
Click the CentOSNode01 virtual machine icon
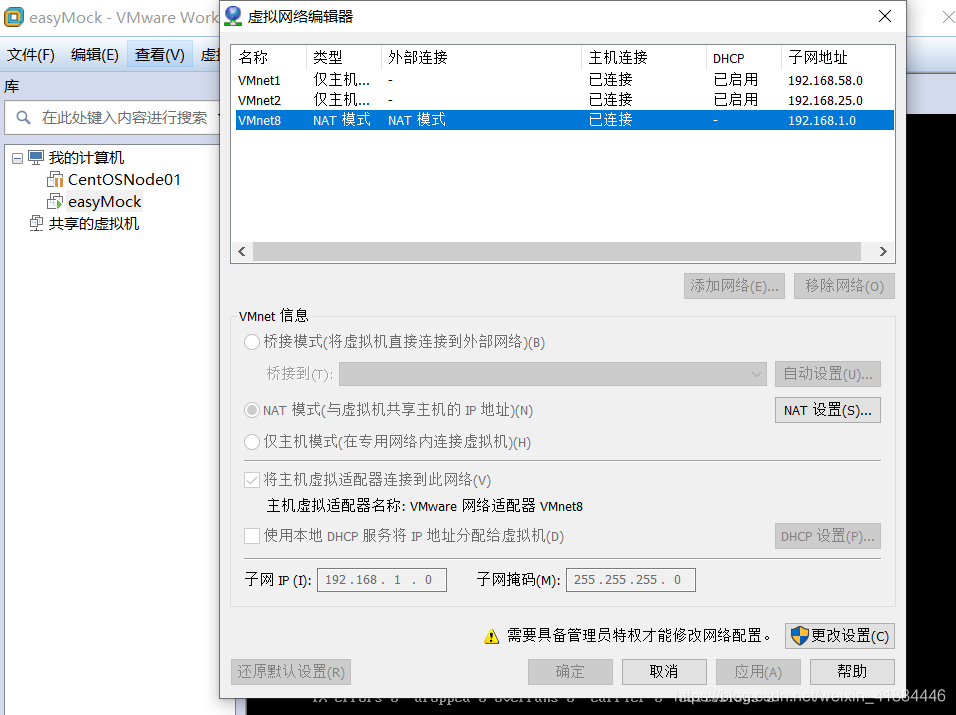pyautogui.click(x=55, y=180)
